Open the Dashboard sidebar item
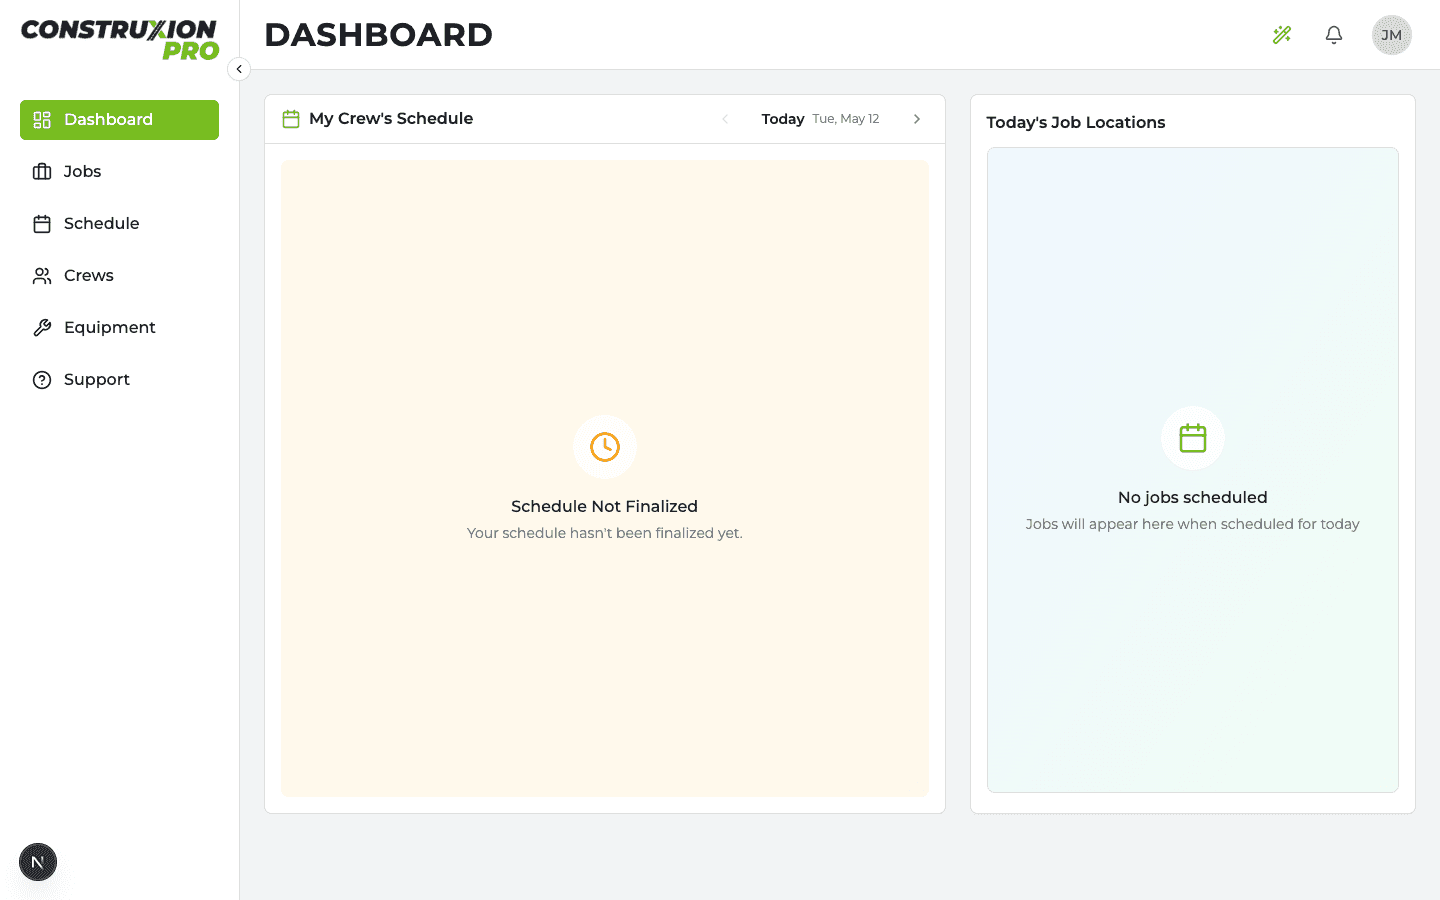Viewport: 1440px width, 900px height. coord(119,120)
